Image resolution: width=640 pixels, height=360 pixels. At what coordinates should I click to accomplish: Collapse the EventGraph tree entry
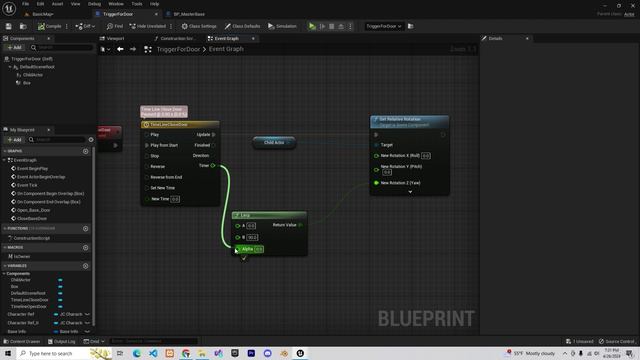coord(4,160)
